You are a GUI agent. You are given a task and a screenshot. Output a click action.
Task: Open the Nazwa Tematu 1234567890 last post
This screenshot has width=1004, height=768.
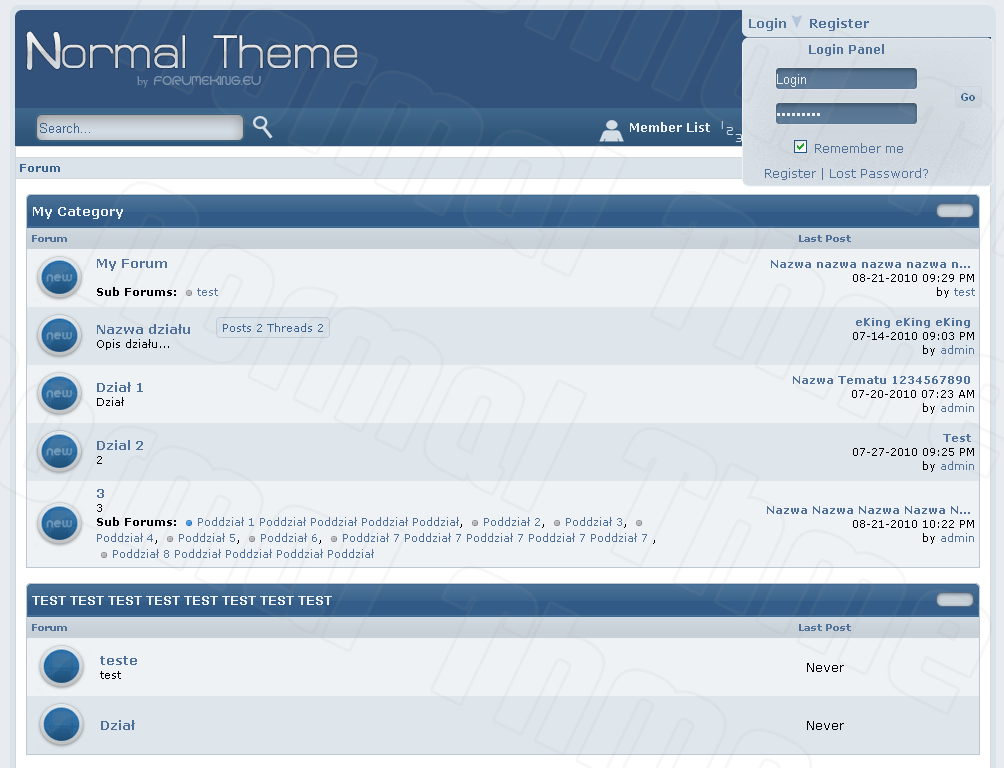coord(881,380)
